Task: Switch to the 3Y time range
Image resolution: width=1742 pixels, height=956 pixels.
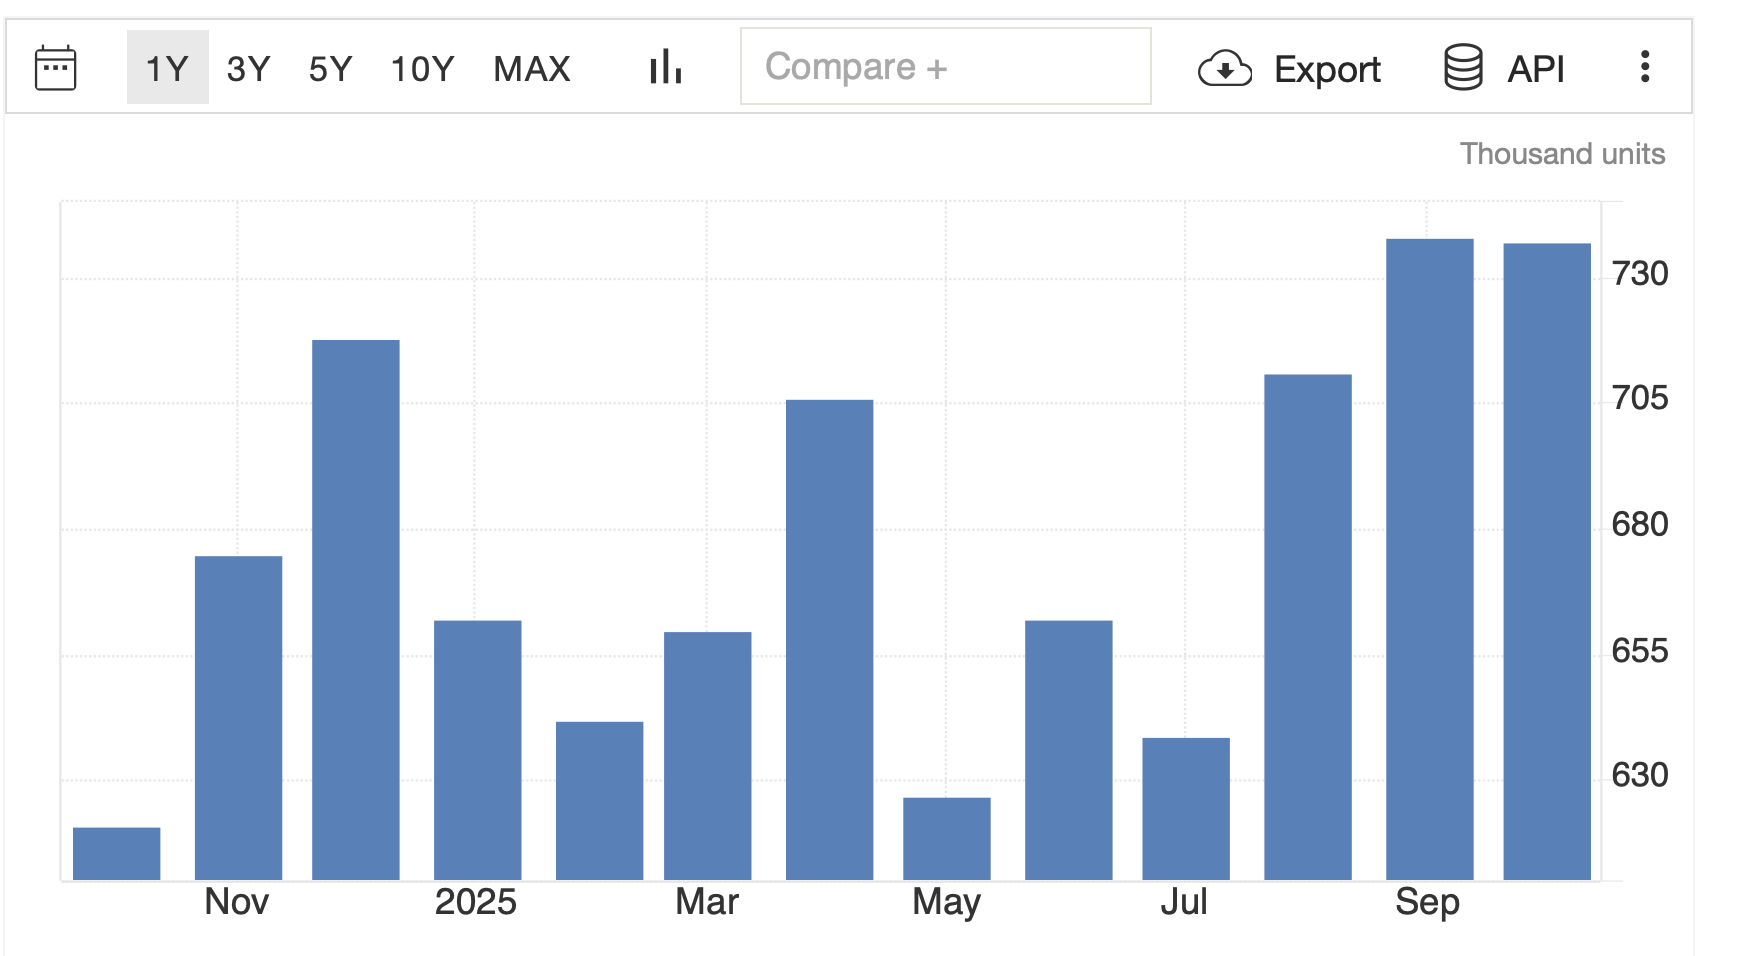Action: (x=248, y=68)
